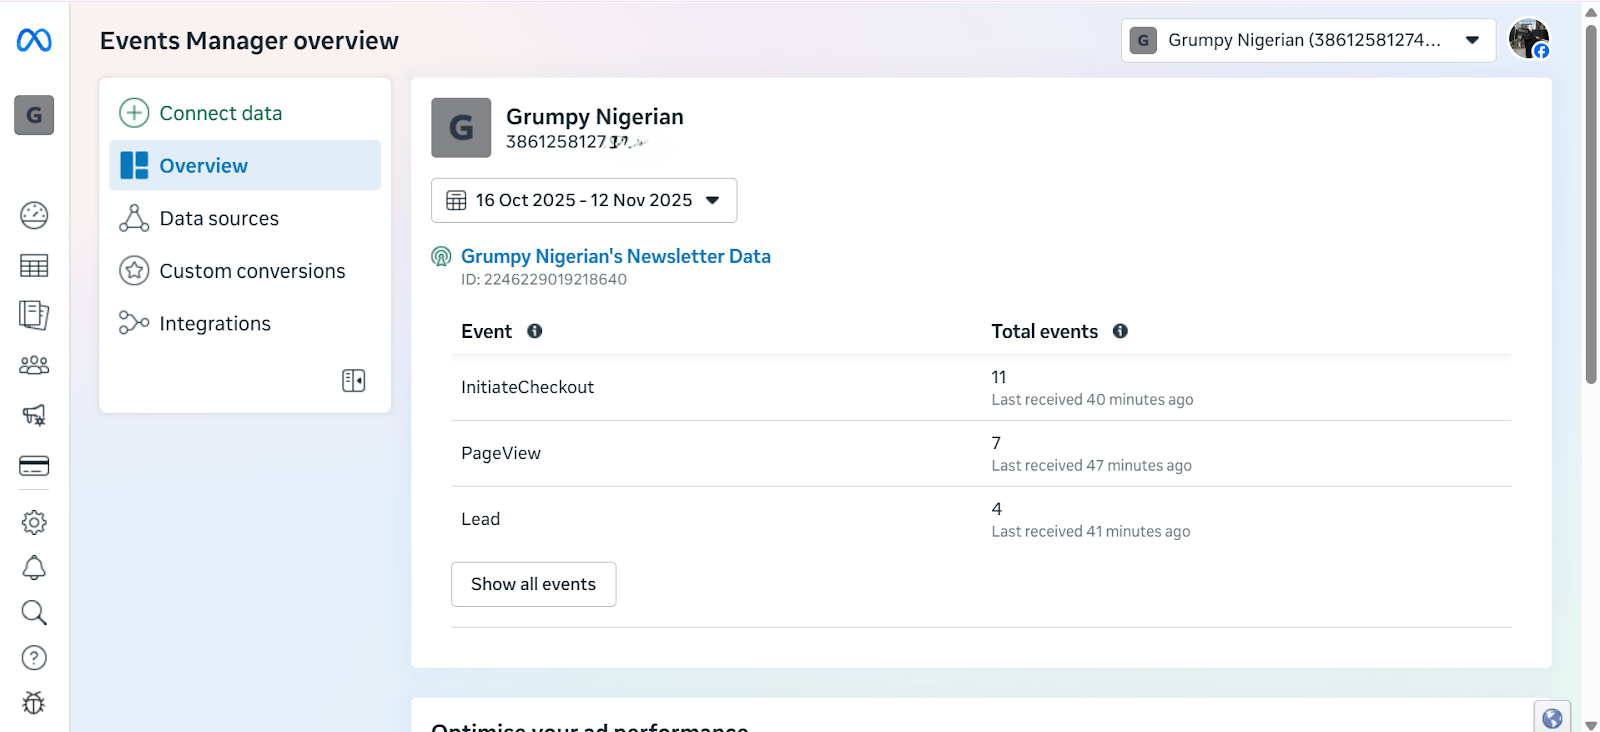The height and width of the screenshot is (732, 1600).
Task: Click the PageView event row
Action: coord(981,453)
